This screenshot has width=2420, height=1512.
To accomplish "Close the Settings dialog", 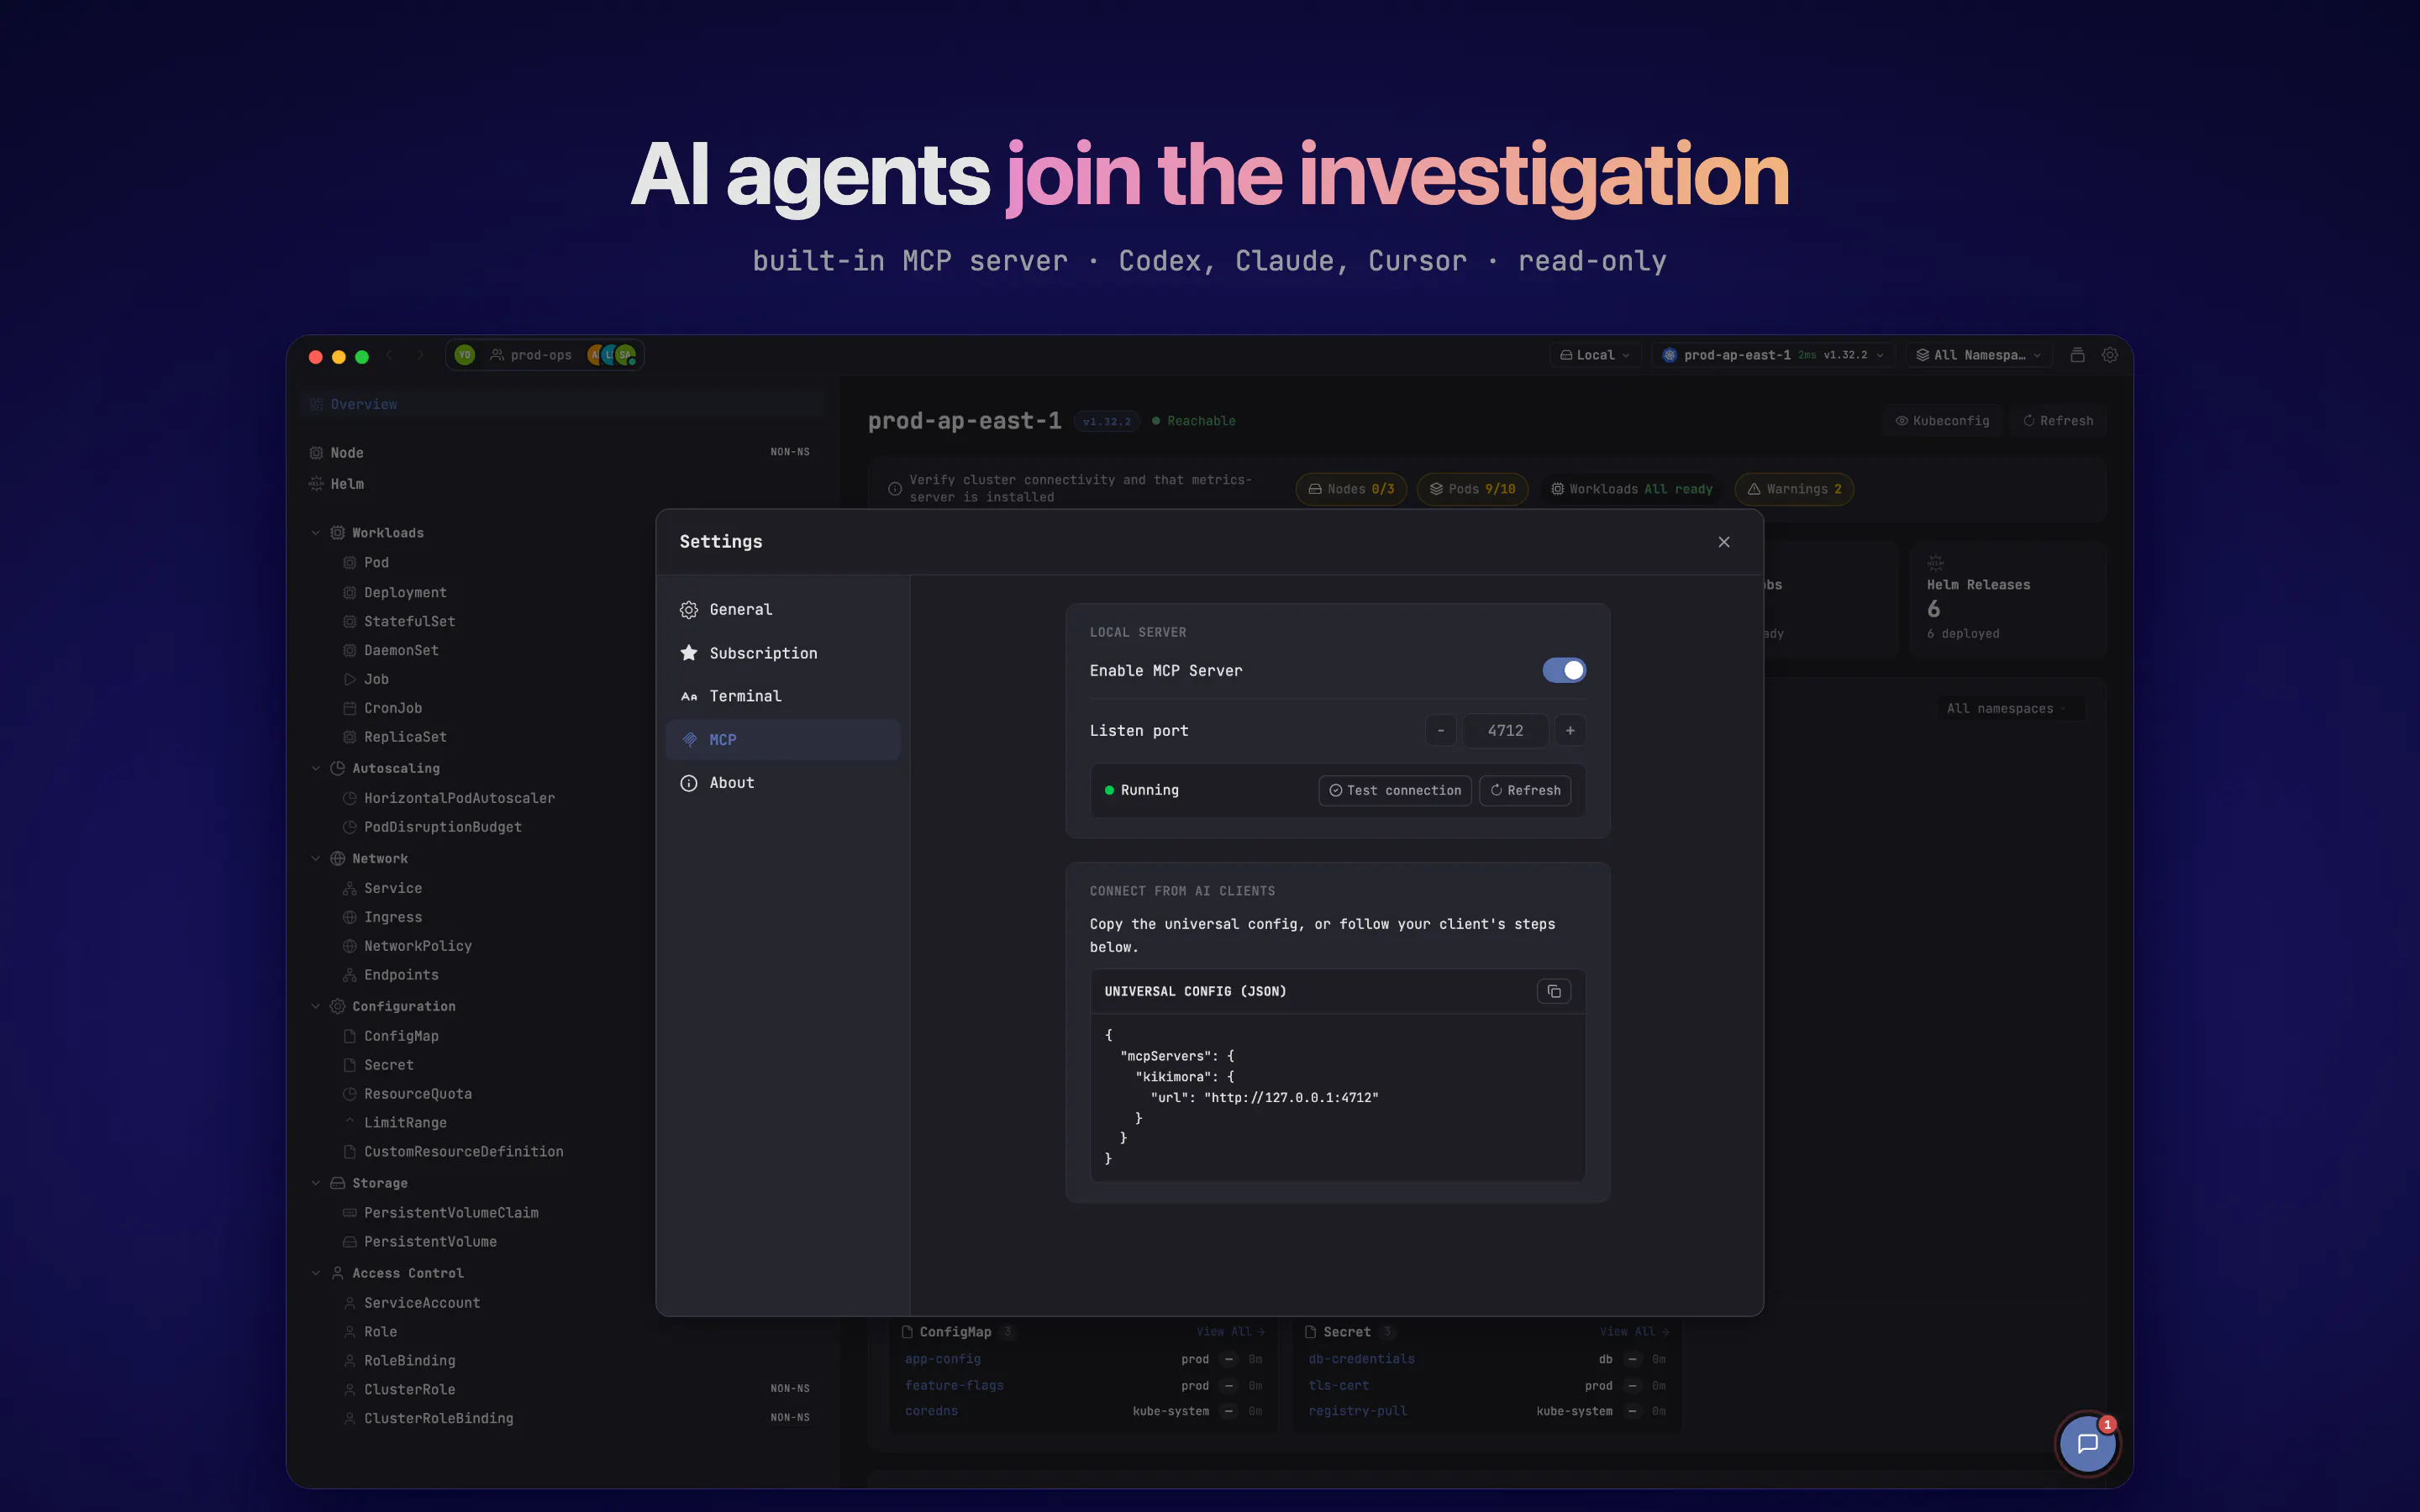I will (1724, 542).
